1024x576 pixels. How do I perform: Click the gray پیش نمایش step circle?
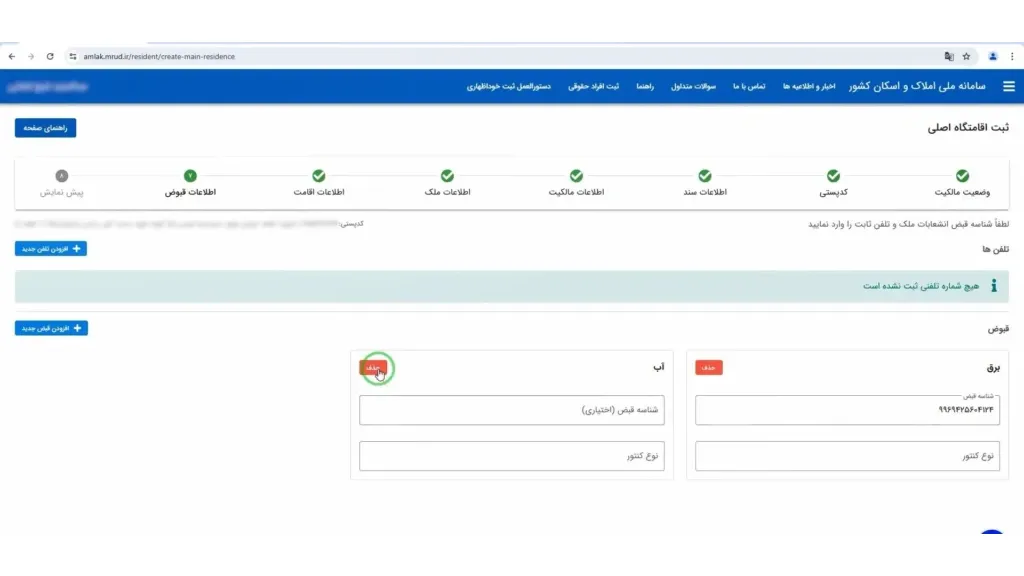62,174
